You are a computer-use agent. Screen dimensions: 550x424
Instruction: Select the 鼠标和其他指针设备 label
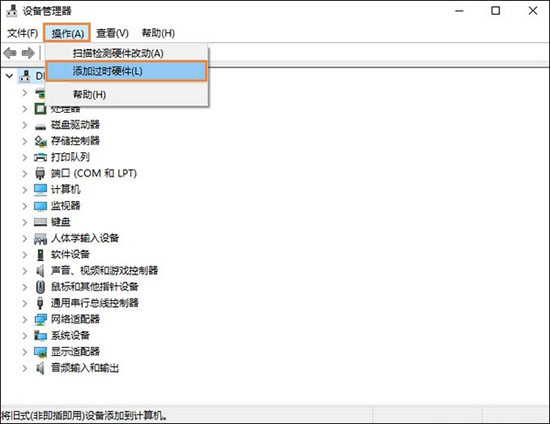tap(95, 287)
